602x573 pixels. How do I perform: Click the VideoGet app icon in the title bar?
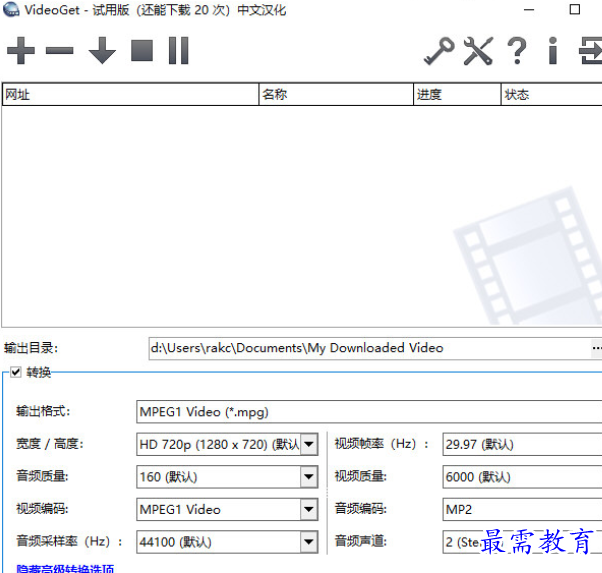coord(11,10)
